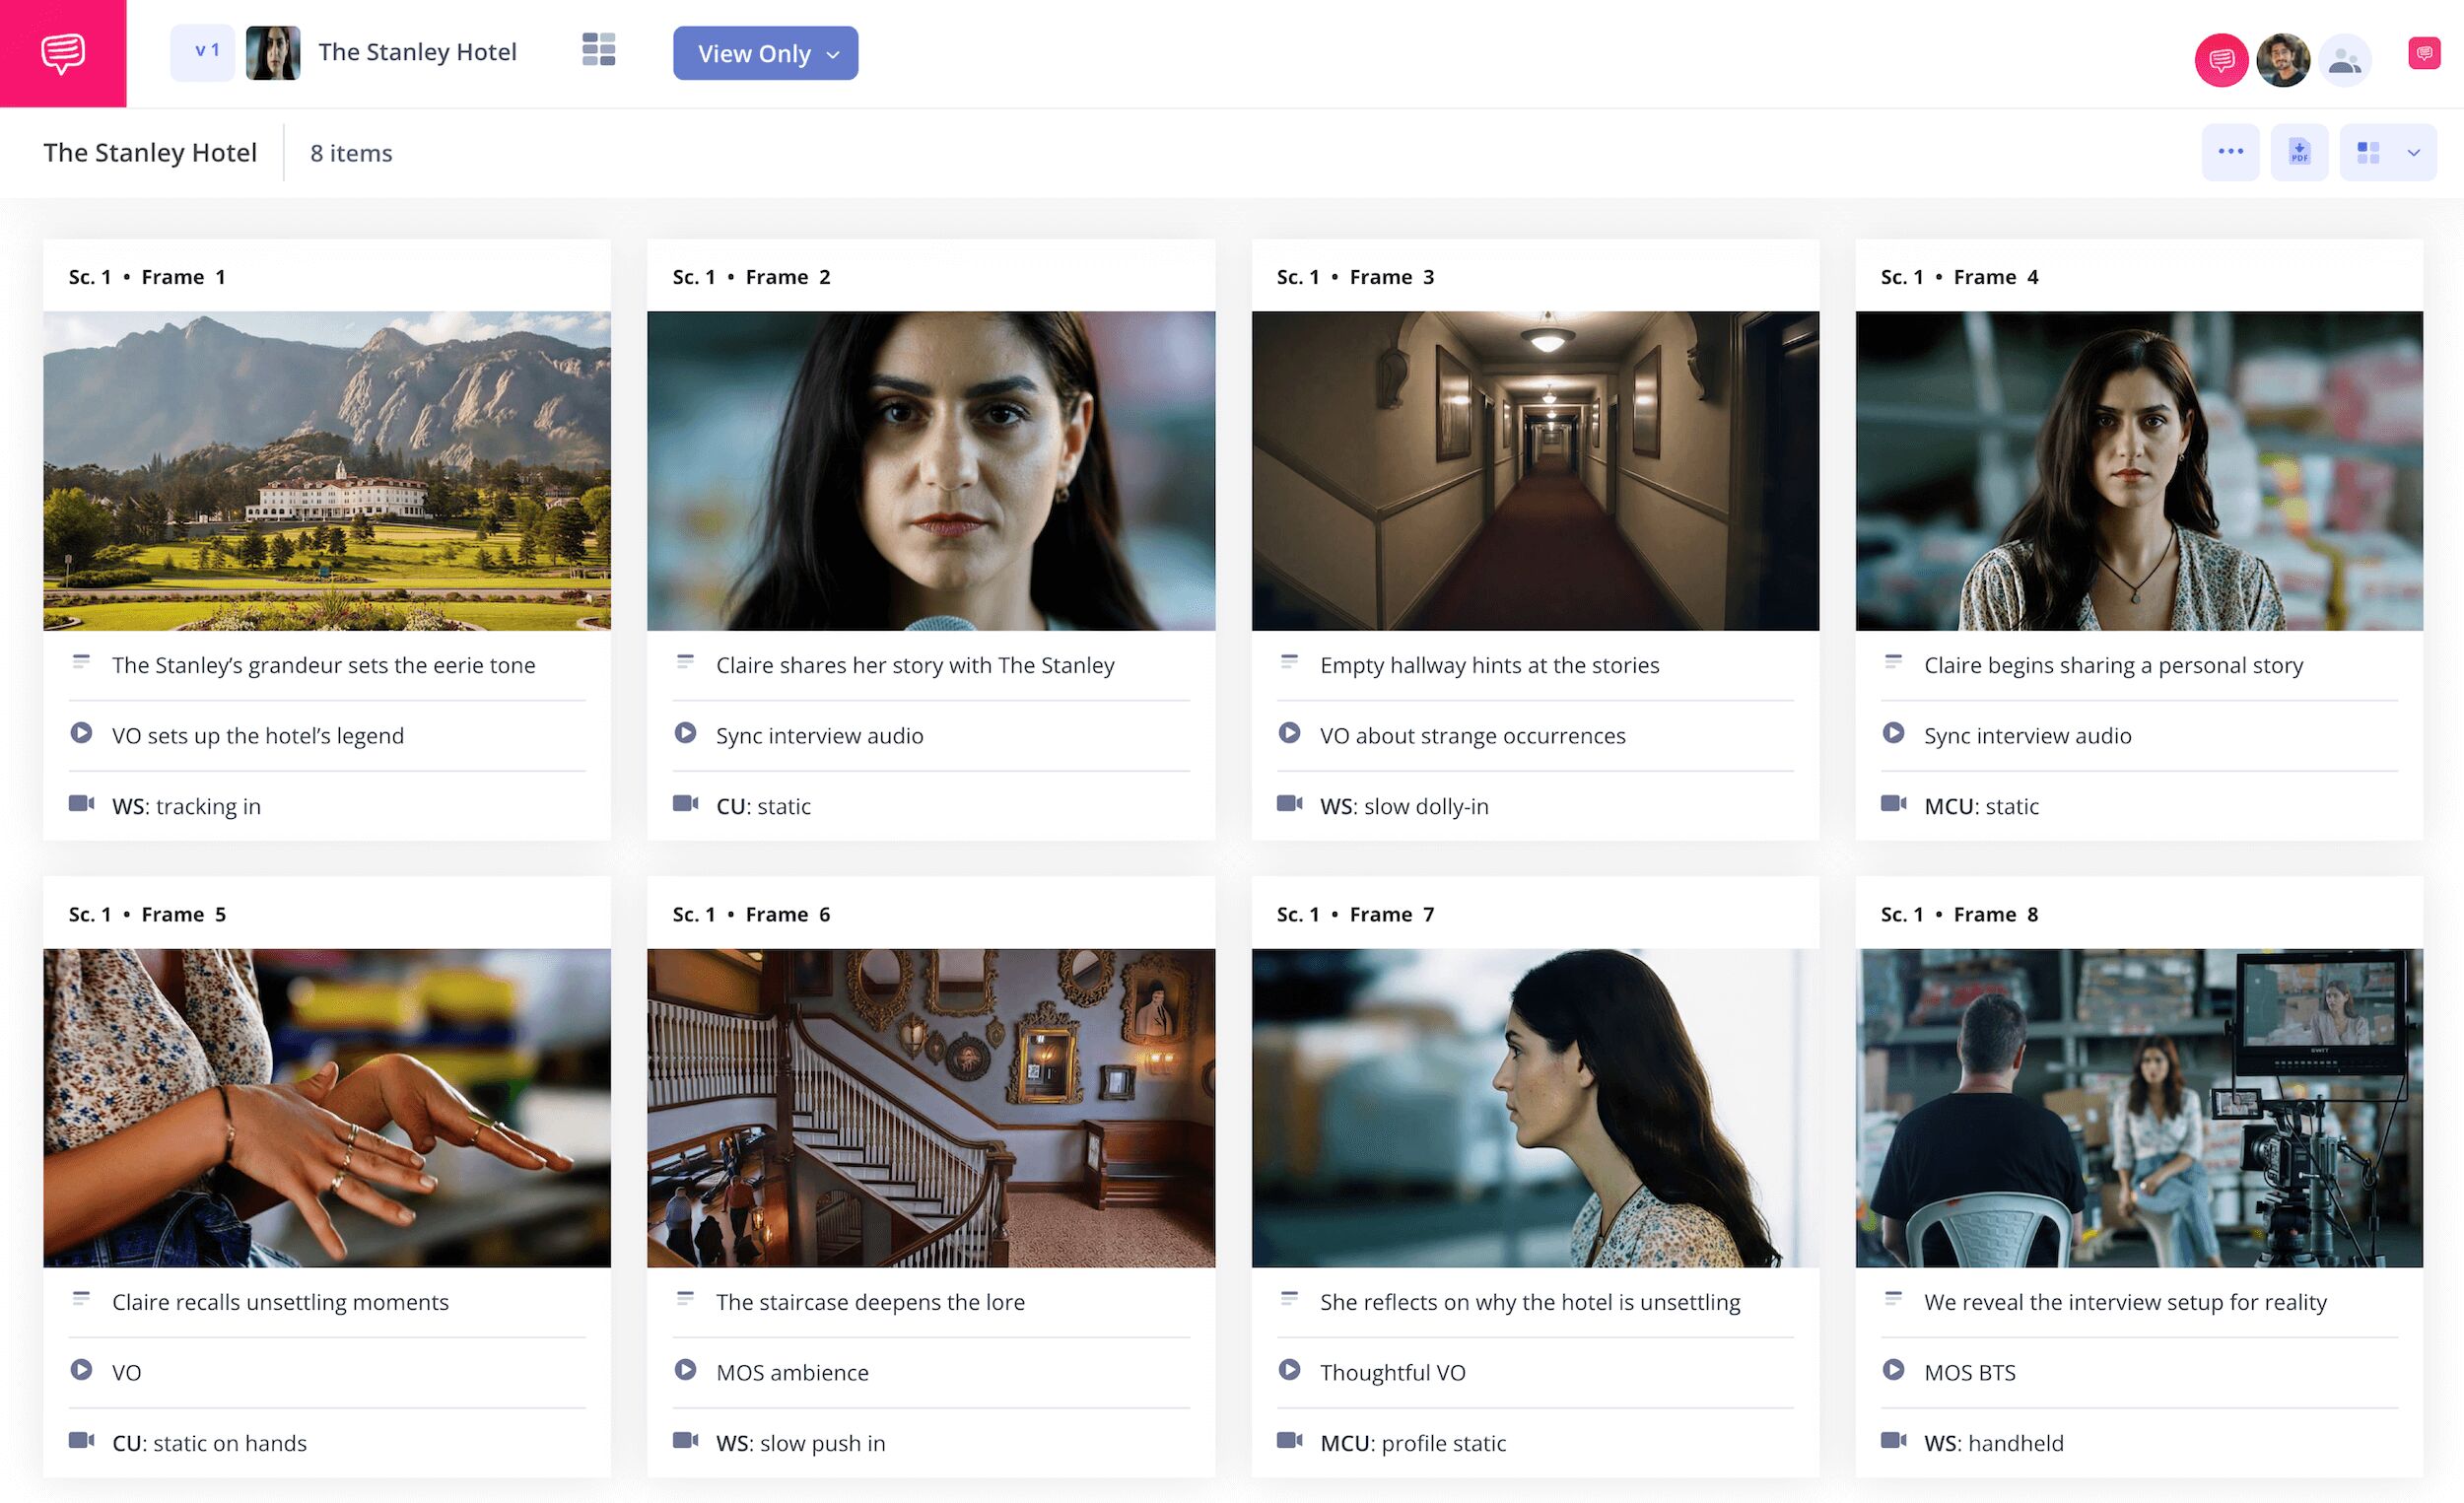The image size is (2464, 1503).
Task: Click the camera icon on Frame 8
Action: coord(1895,1441)
